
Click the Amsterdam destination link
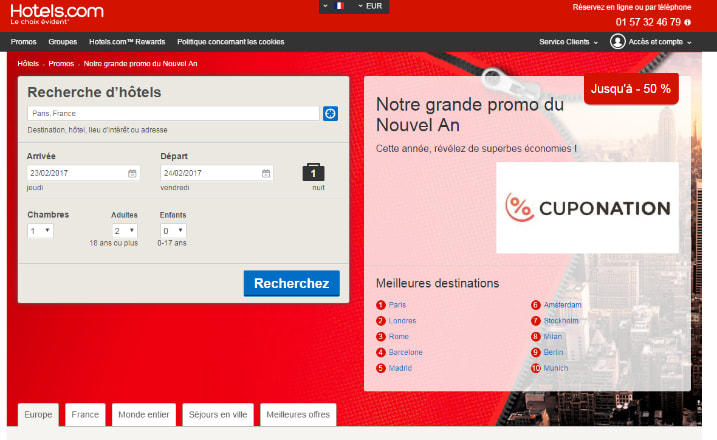tap(562, 305)
